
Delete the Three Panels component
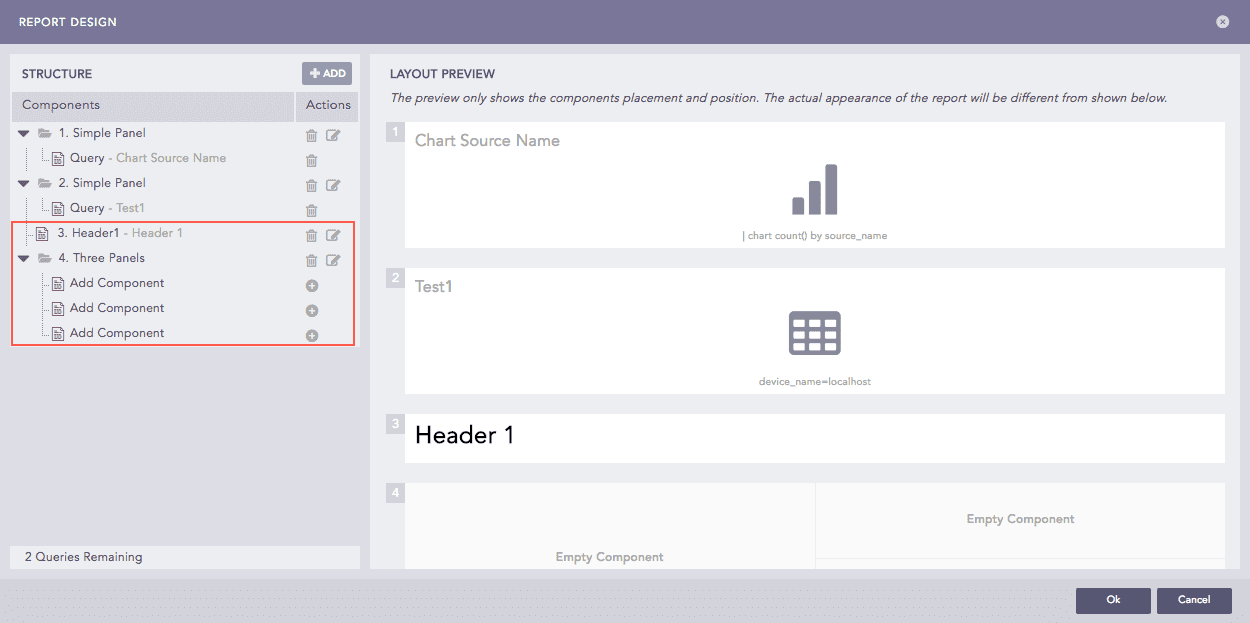point(311,260)
